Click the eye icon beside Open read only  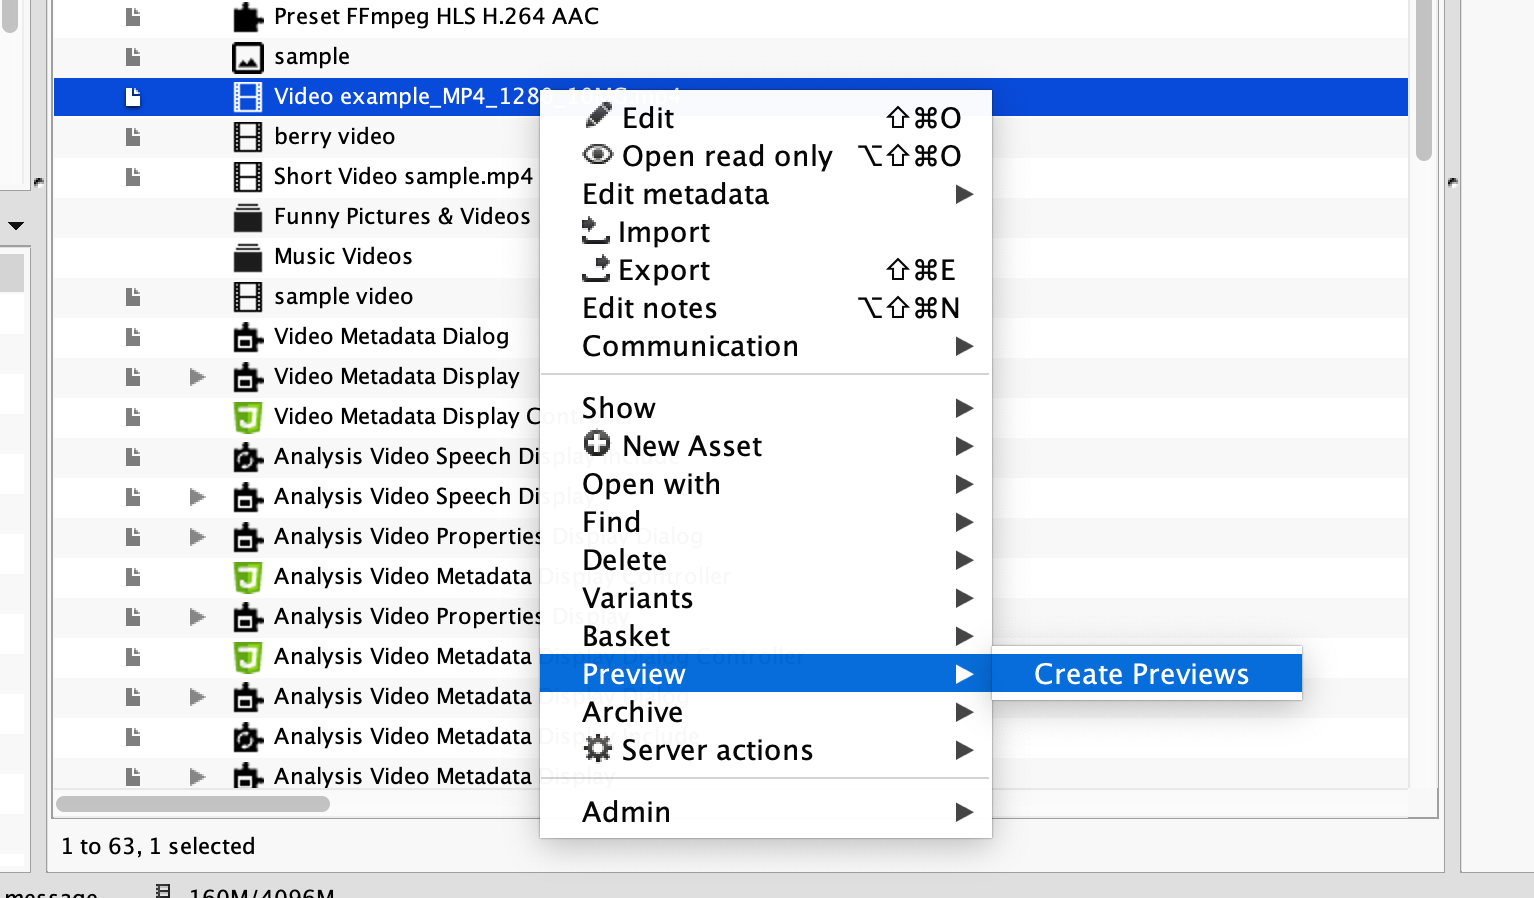(x=597, y=155)
